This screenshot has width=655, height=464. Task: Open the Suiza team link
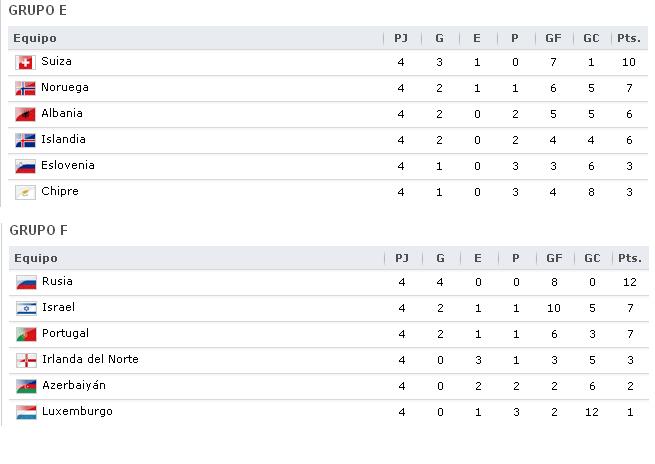click(56, 61)
